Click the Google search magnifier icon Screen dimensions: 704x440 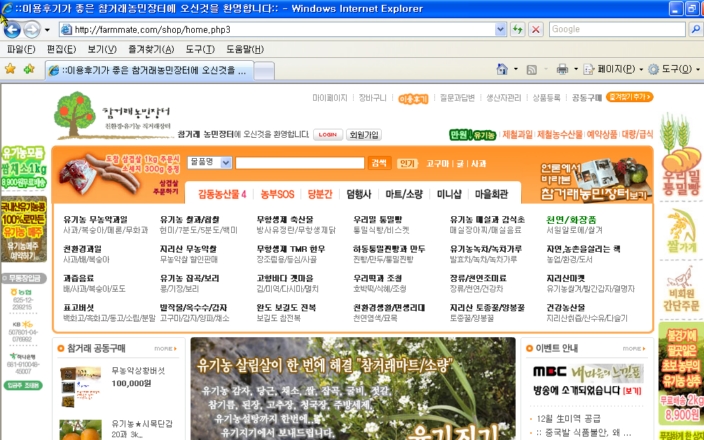(x=696, y=29)
